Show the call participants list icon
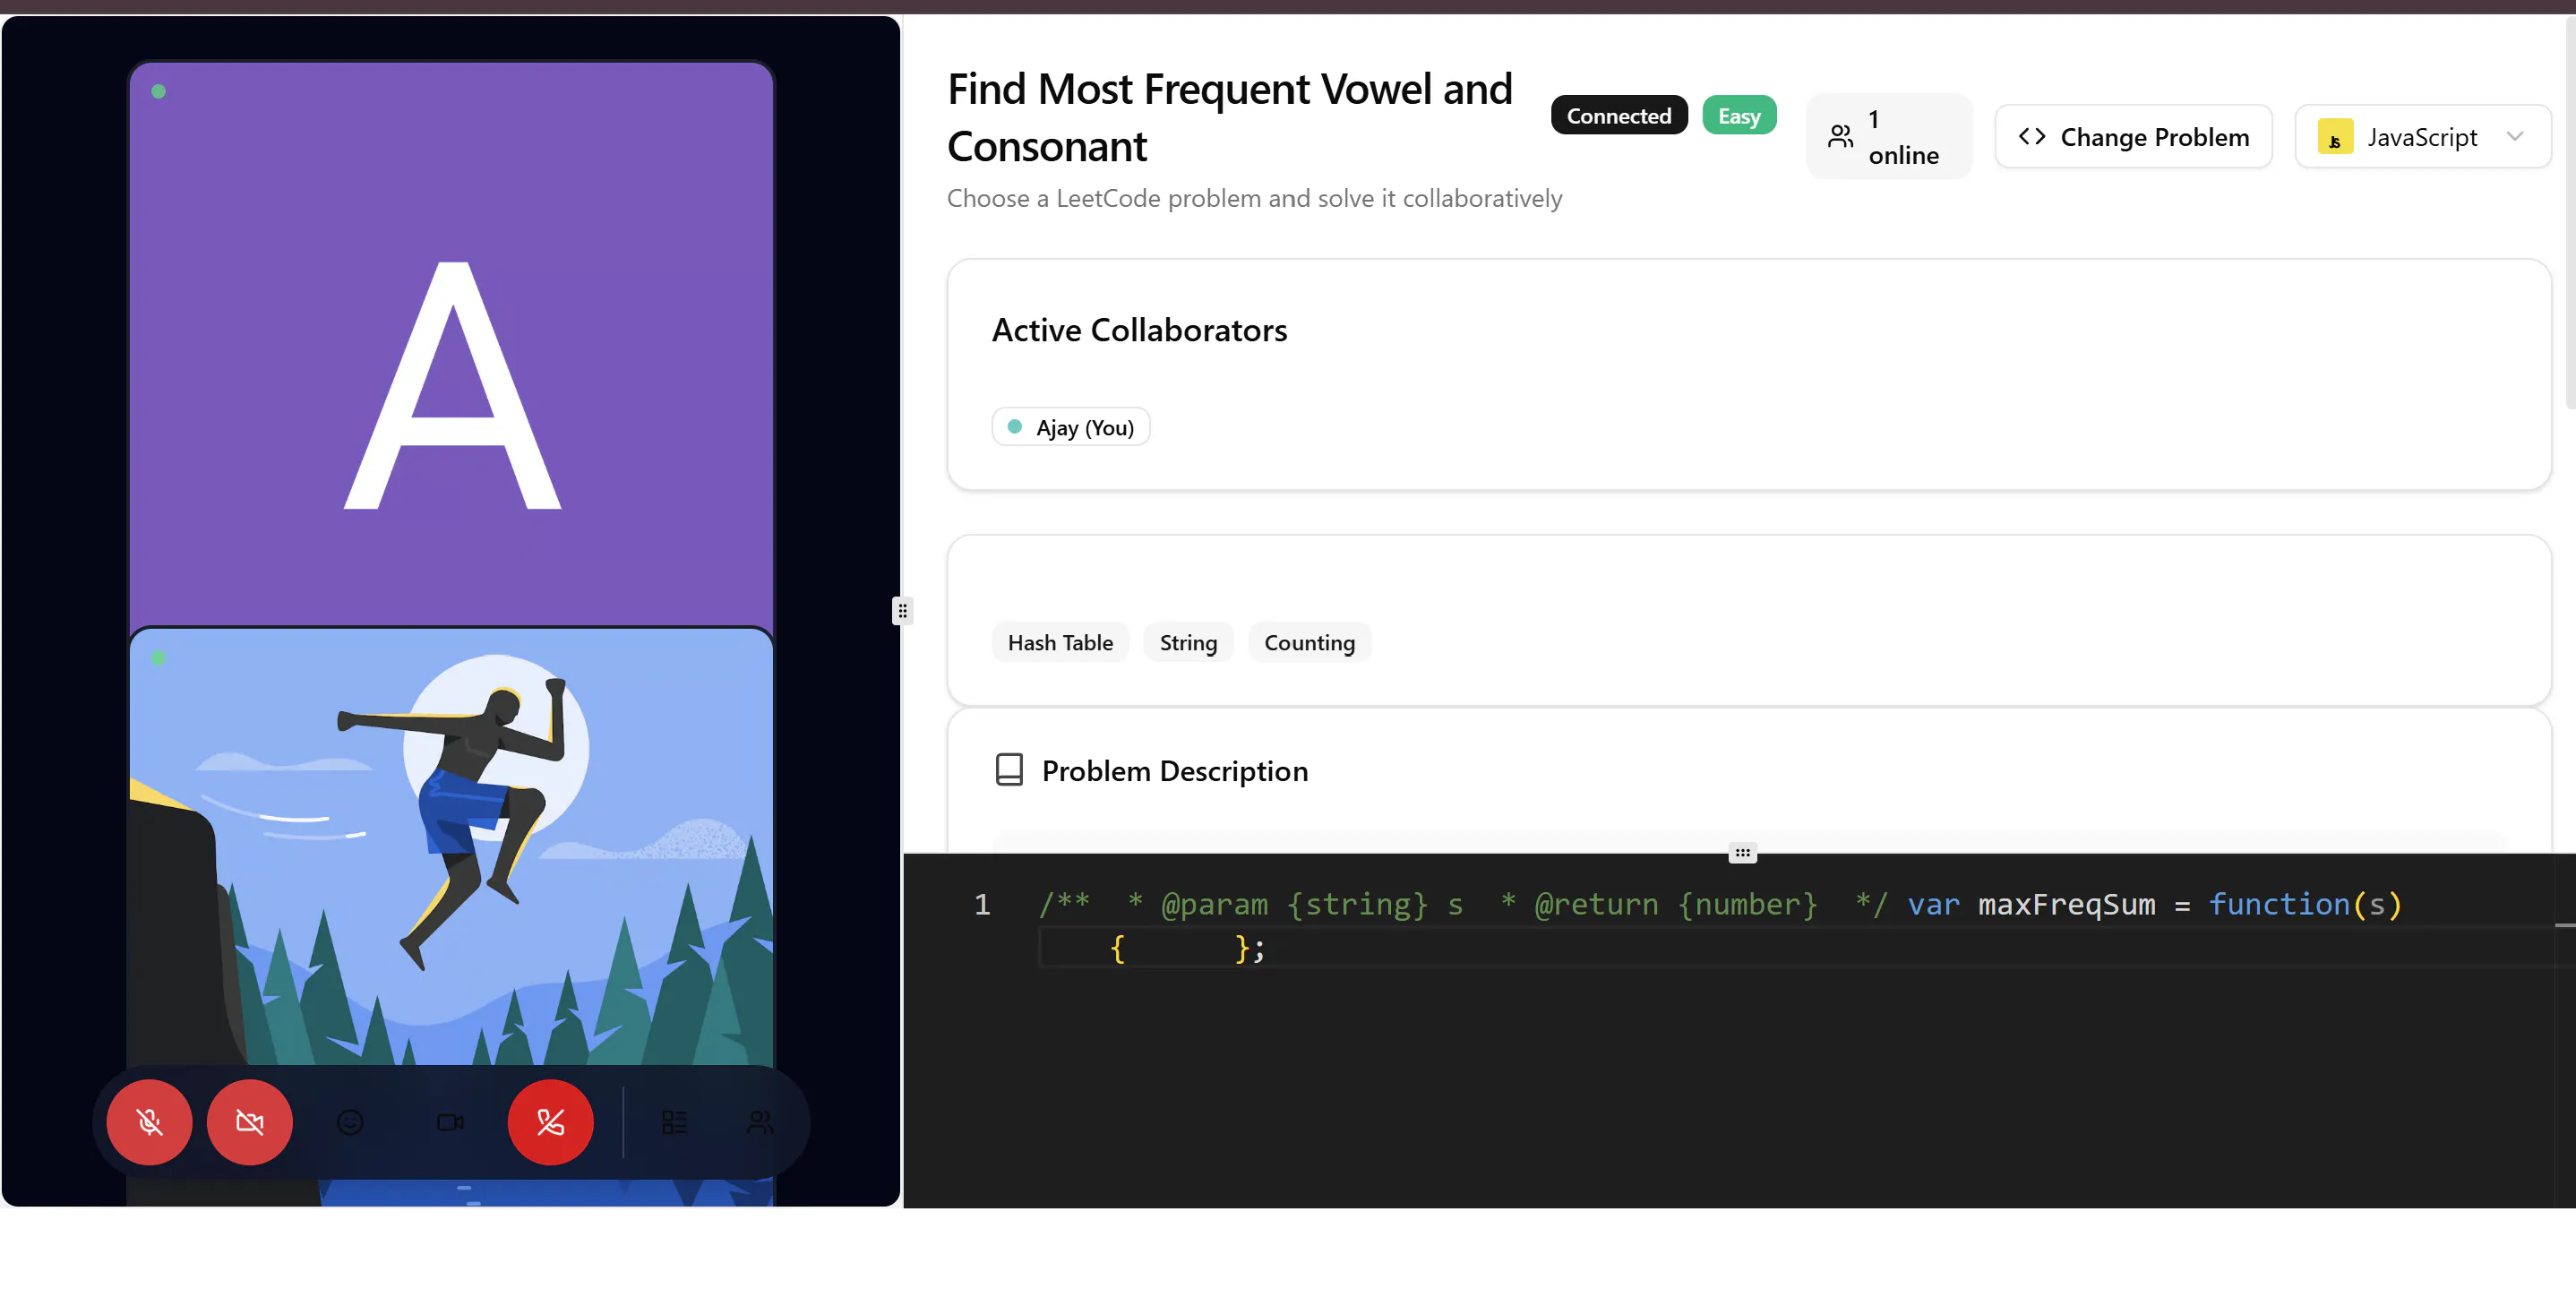 [x=761, y=1122]
